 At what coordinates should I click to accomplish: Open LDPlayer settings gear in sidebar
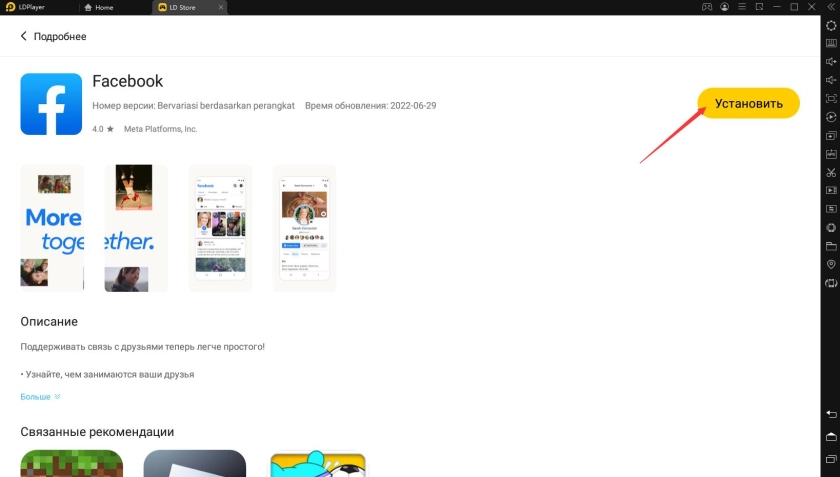tap(830, 25)
